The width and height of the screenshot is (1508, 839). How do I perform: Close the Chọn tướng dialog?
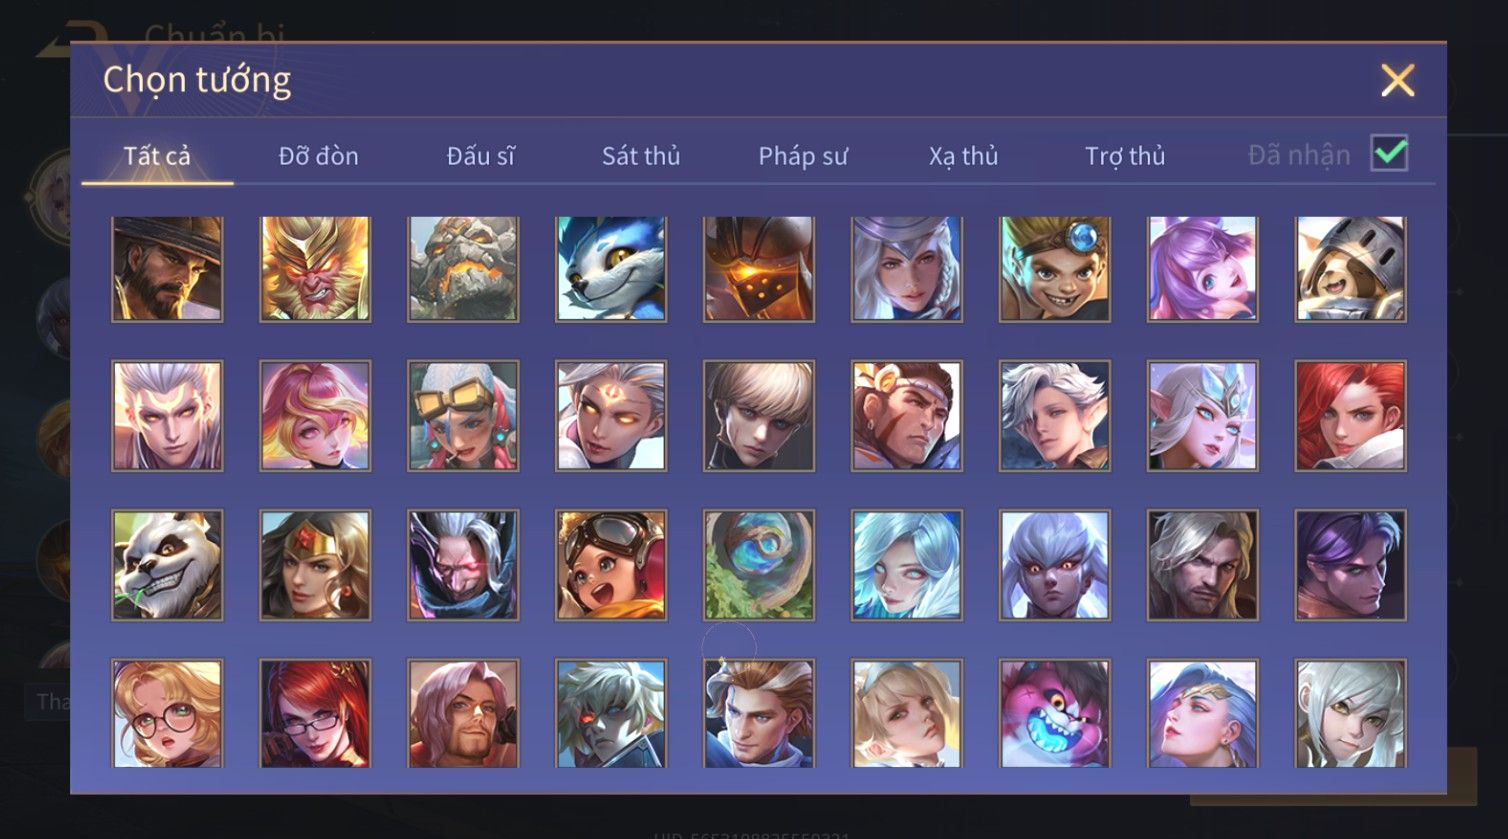coord(1397,80)
